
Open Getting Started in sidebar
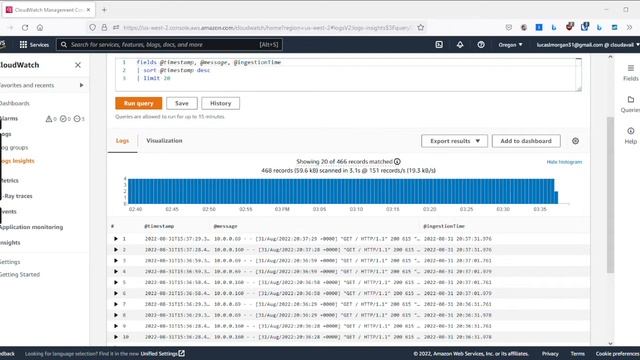pos(20,275)
